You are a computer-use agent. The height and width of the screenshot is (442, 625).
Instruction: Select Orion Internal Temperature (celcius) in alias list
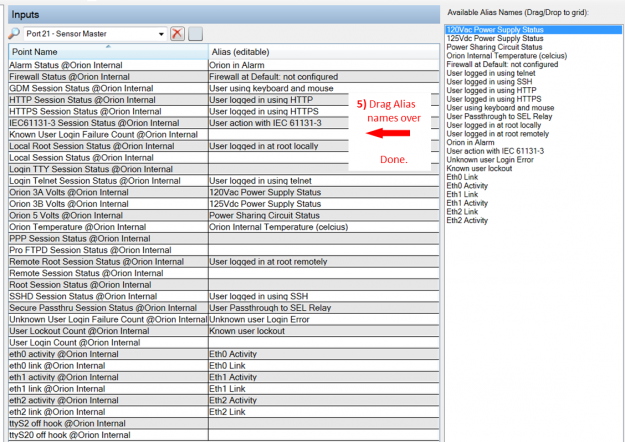coord(507,56)
